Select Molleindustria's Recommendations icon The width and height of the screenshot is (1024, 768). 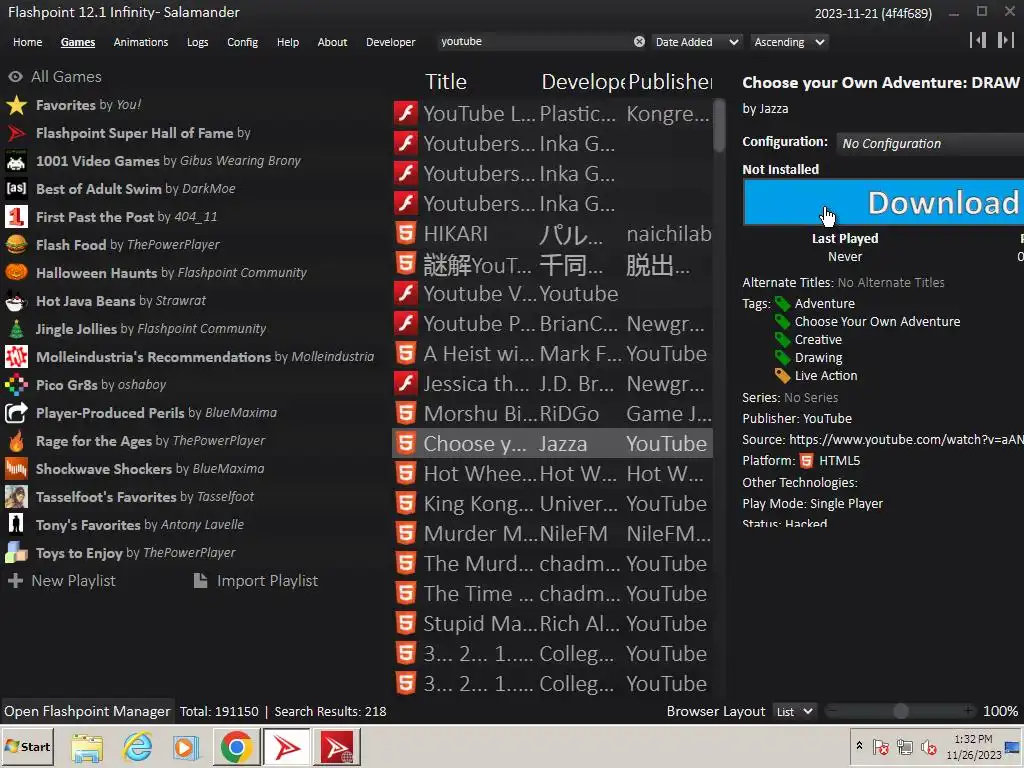[x=16, y=357]
